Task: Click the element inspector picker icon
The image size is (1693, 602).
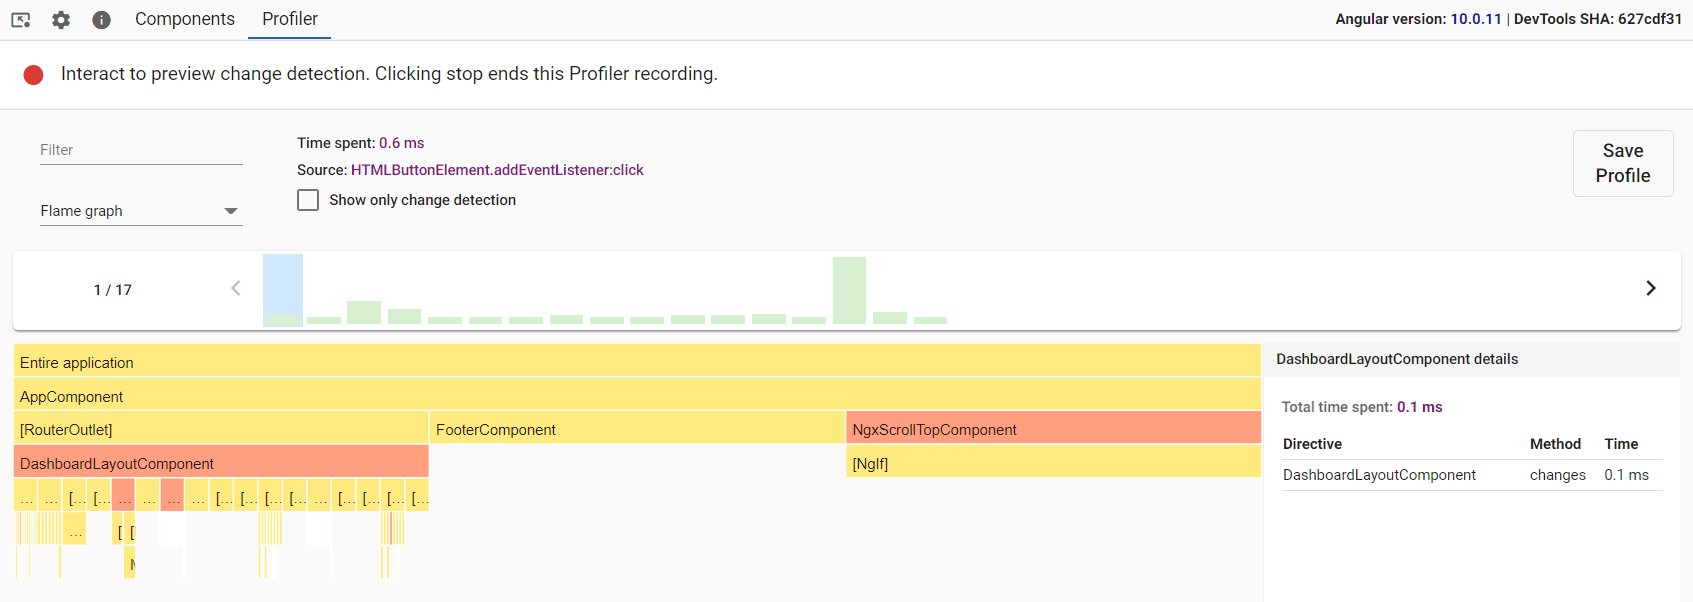Action: 21,19
